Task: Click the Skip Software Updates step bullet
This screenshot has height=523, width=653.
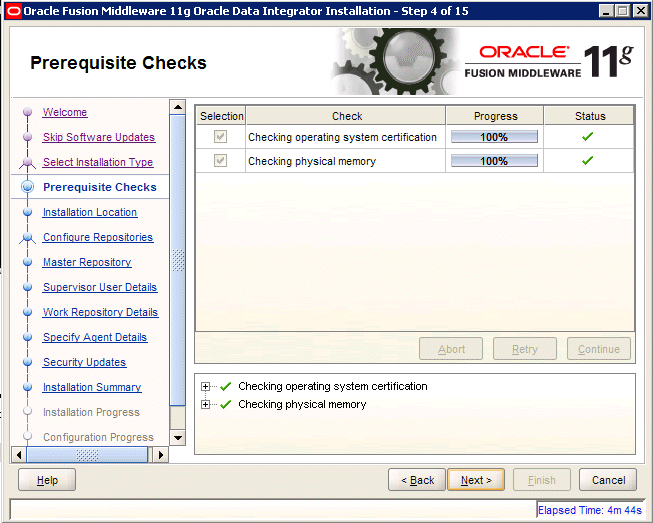Action: 27,137
